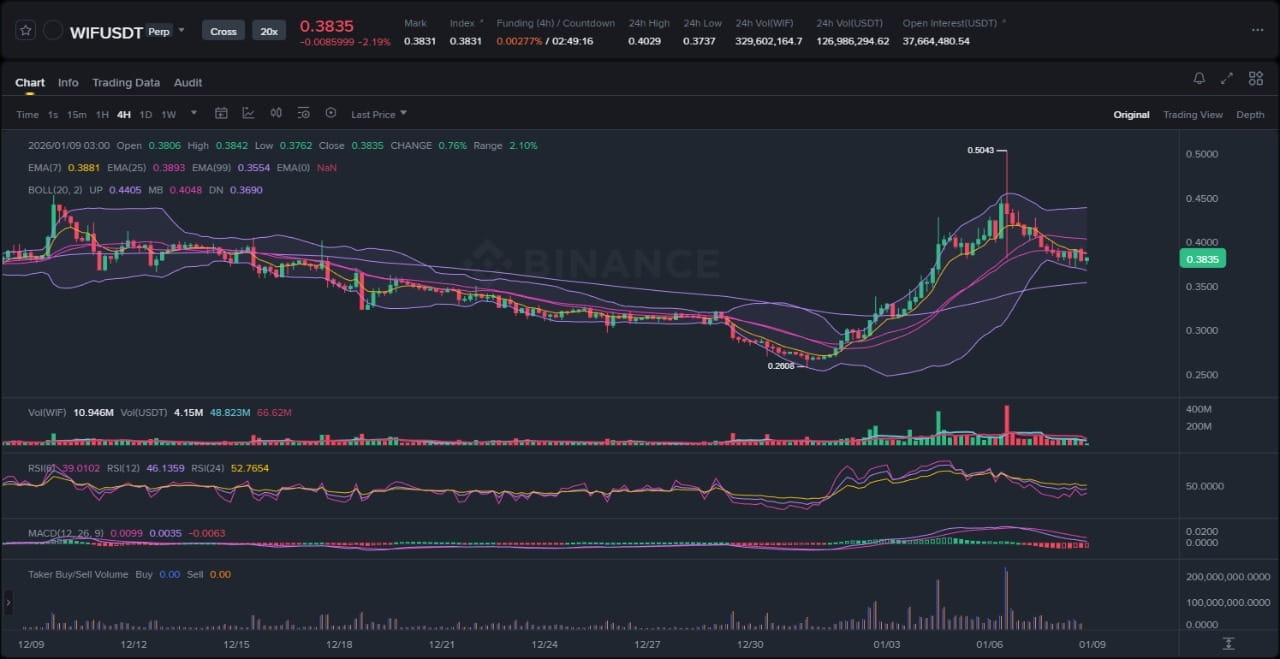Open the Cross margin mode button
This screenshot has height=659, width=1280.
point(223,31)
